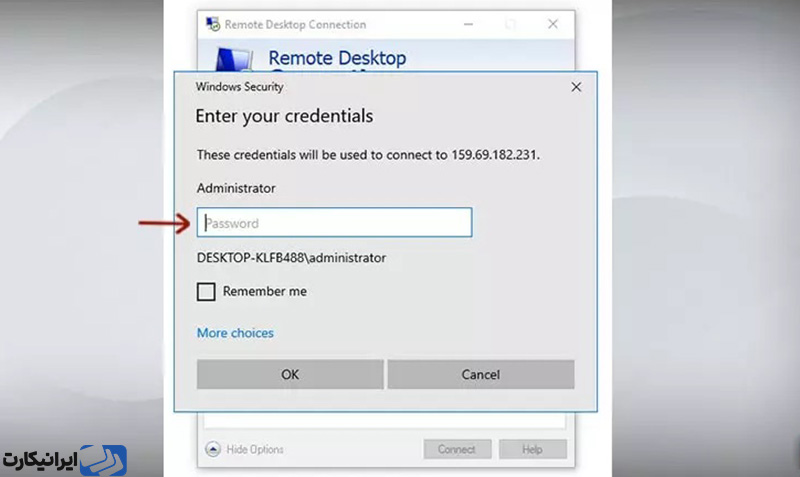Confirm credentials with the OK button
This screenshot has width=800, height=477.
[x=290, y=374]
